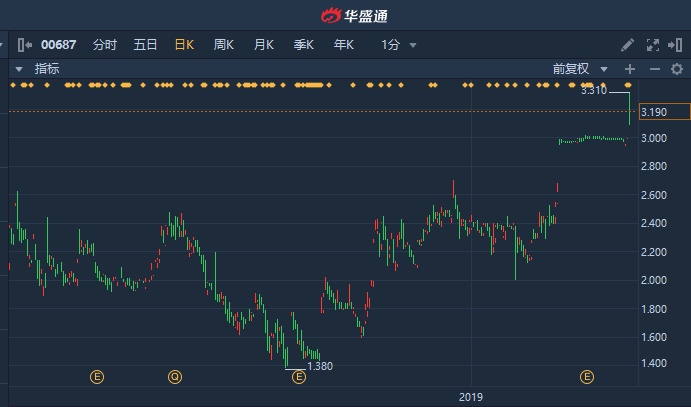Viewport: 691px width, 407px height.
Task: Select the 五日 five-day view
Action: (x=145, y=45)
